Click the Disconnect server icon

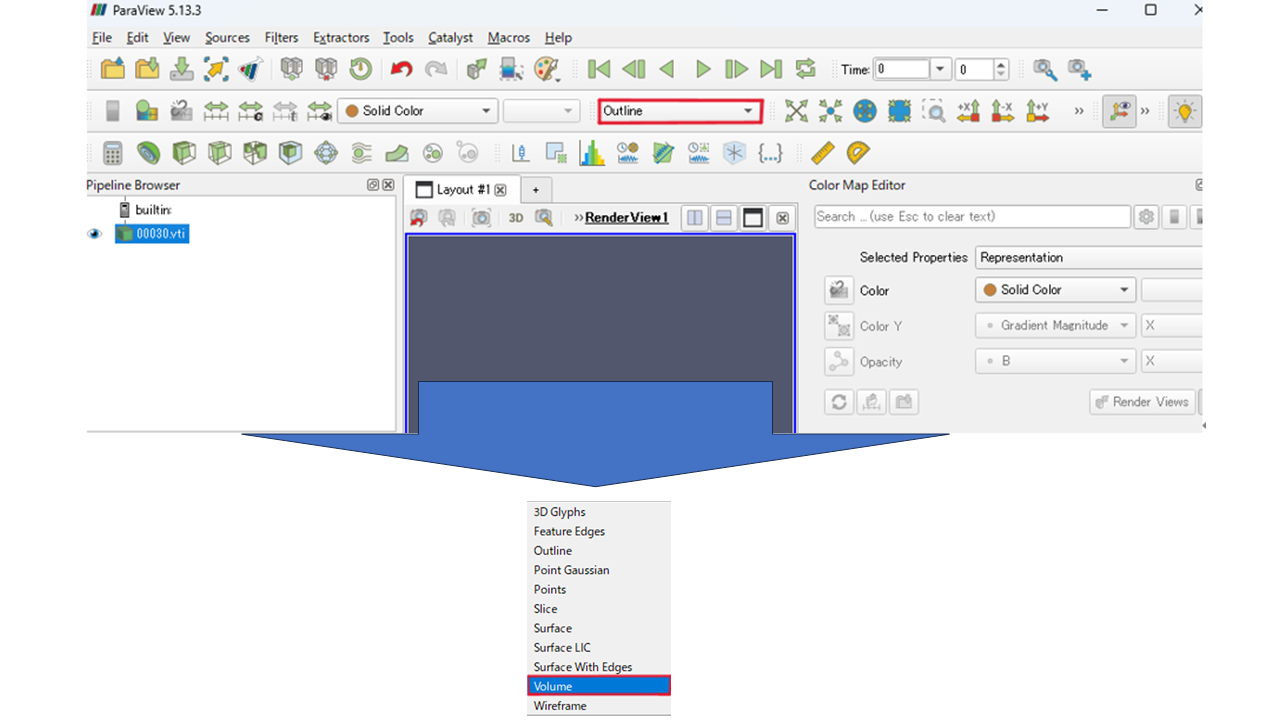(326, 68)
